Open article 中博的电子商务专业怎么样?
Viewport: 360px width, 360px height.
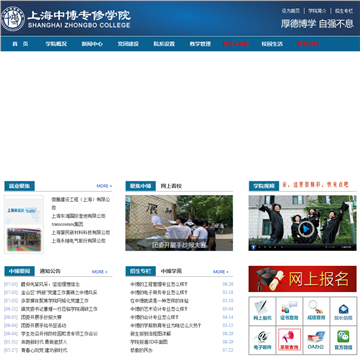159,293
